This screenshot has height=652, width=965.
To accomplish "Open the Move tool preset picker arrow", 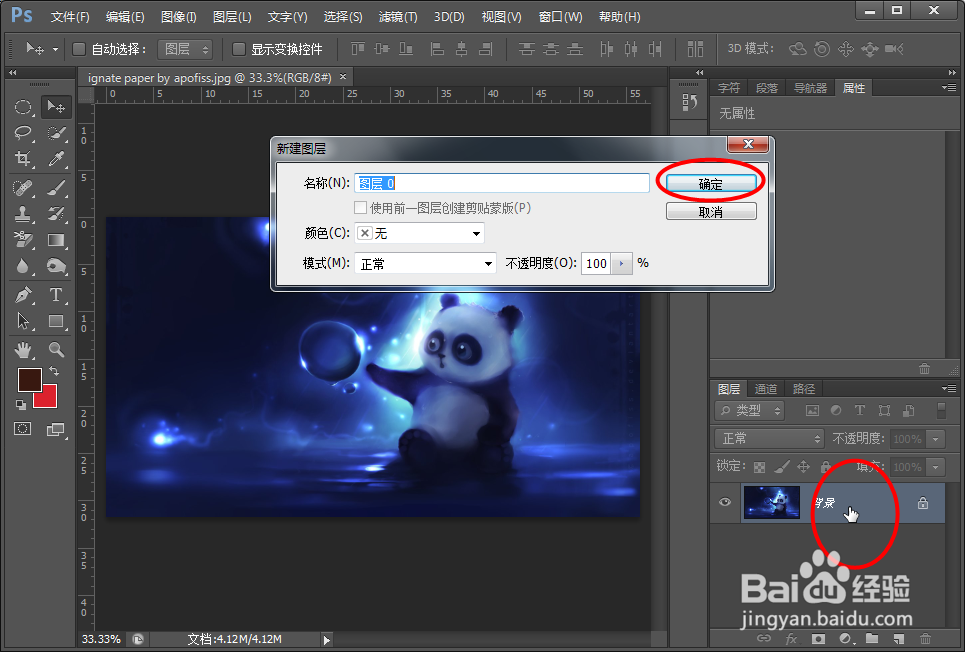I will coord(55,49).
